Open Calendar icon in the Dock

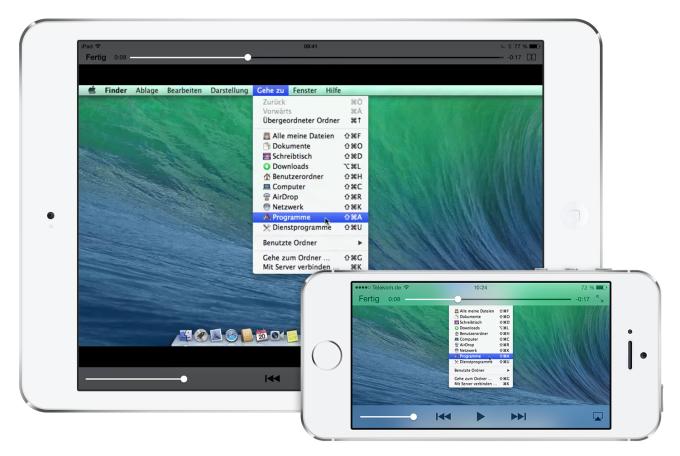pos(262,335)
